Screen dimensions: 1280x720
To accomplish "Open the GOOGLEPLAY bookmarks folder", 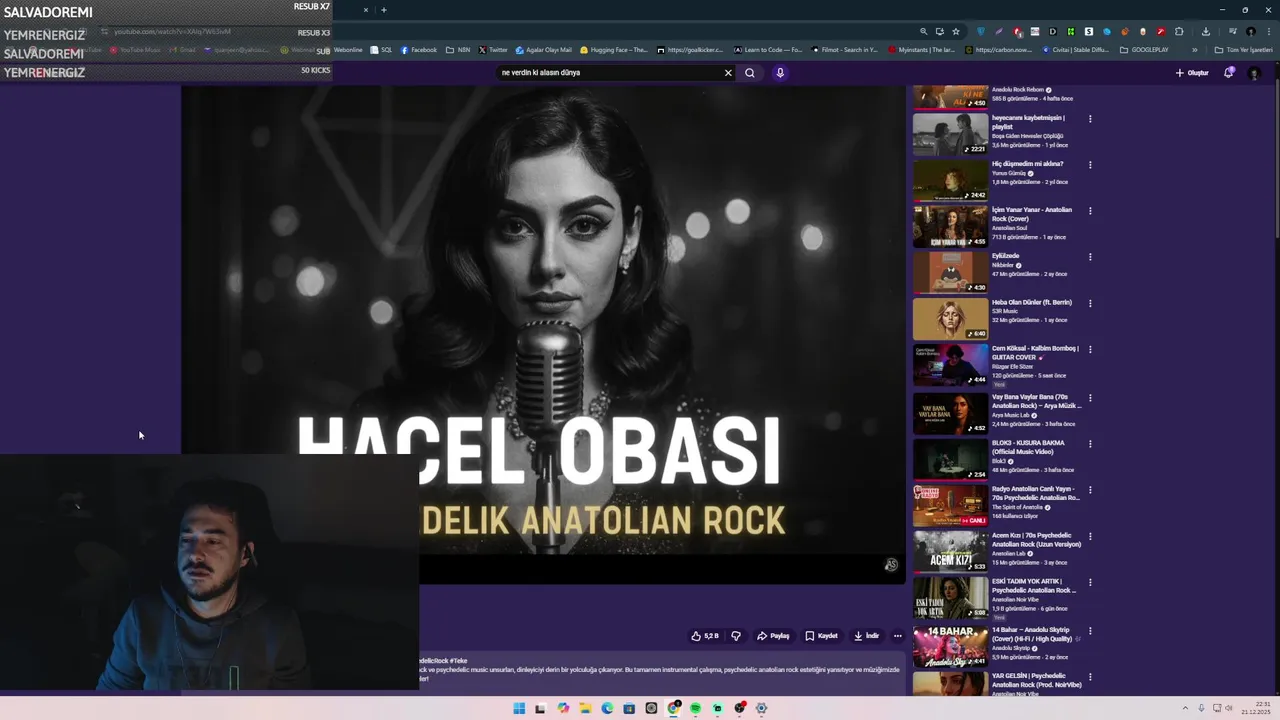I will coord(1144,50).
